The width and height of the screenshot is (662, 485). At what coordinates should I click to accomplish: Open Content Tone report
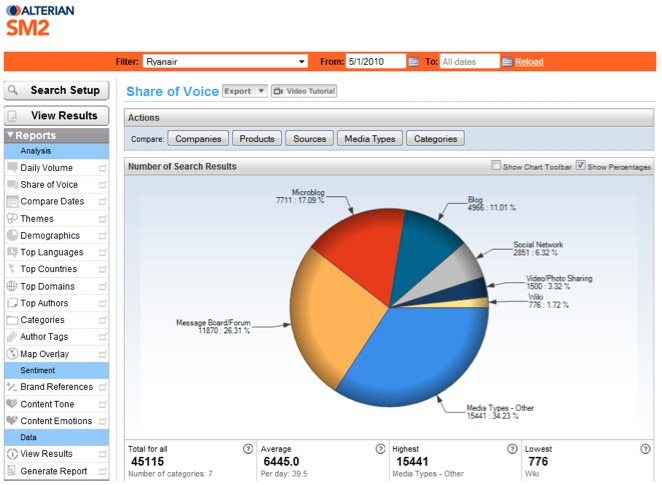(x=47, y=404)
